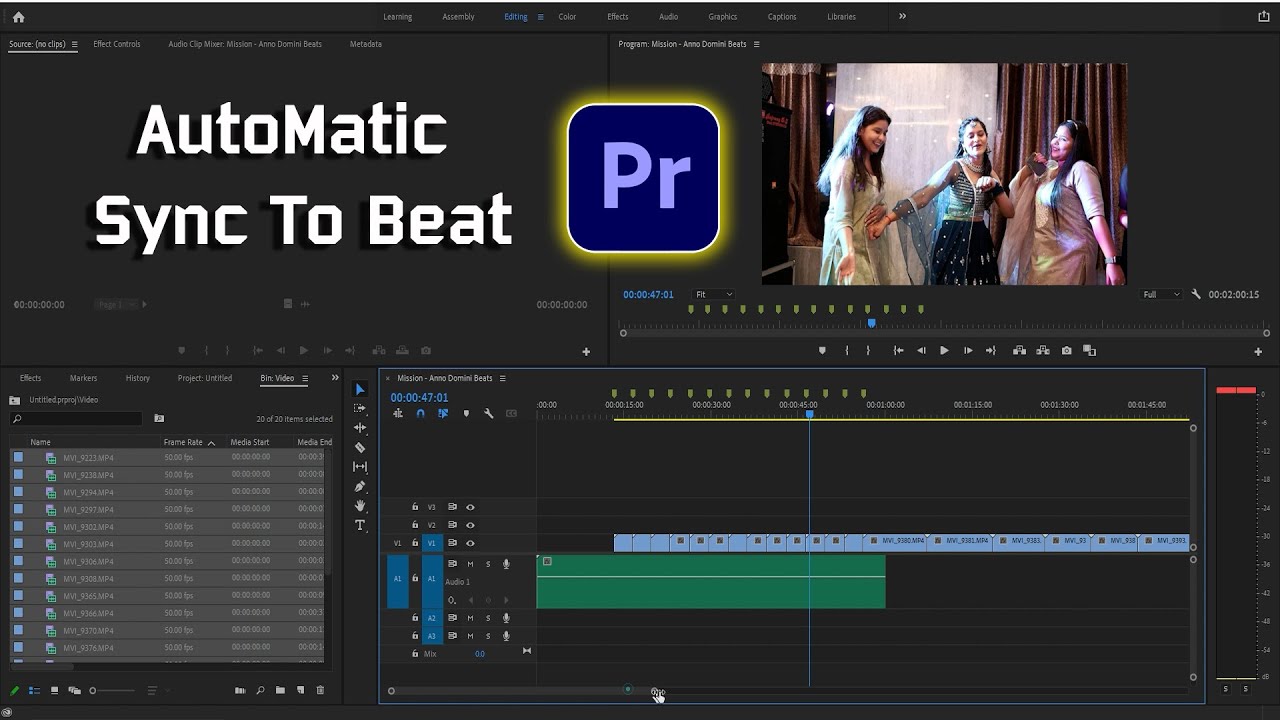Delete selected items with trash icon

tap(320, 690)
